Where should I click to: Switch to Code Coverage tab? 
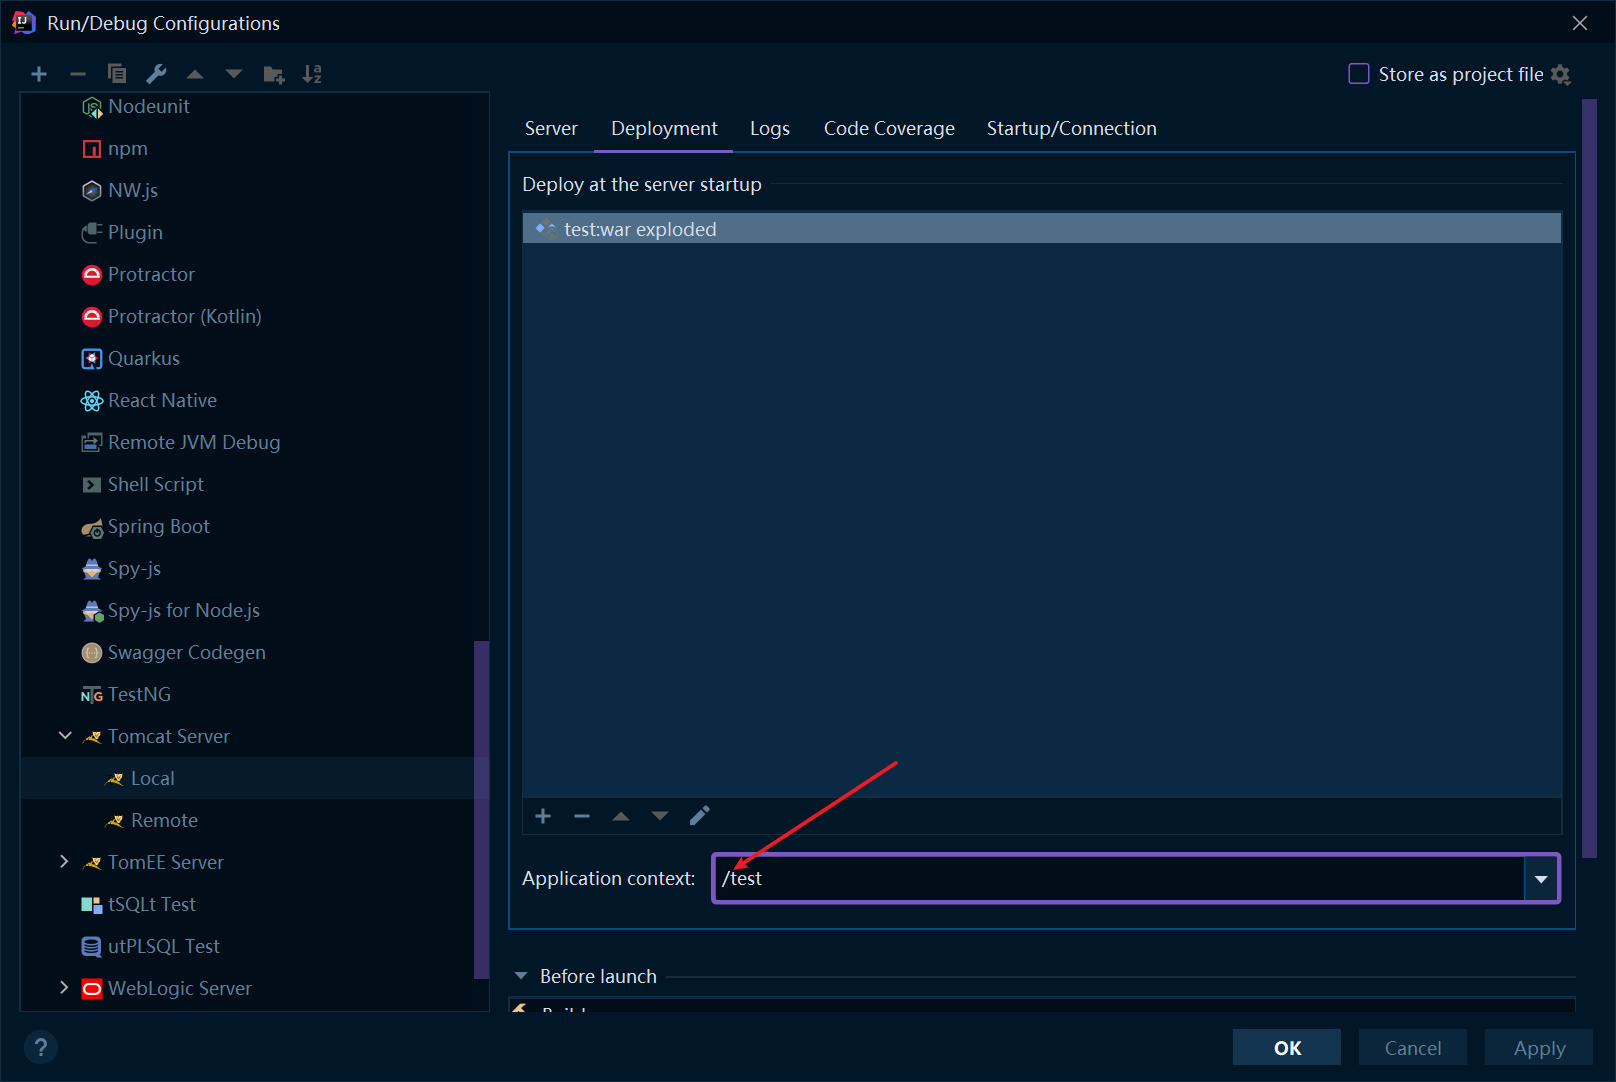[889, 128]
